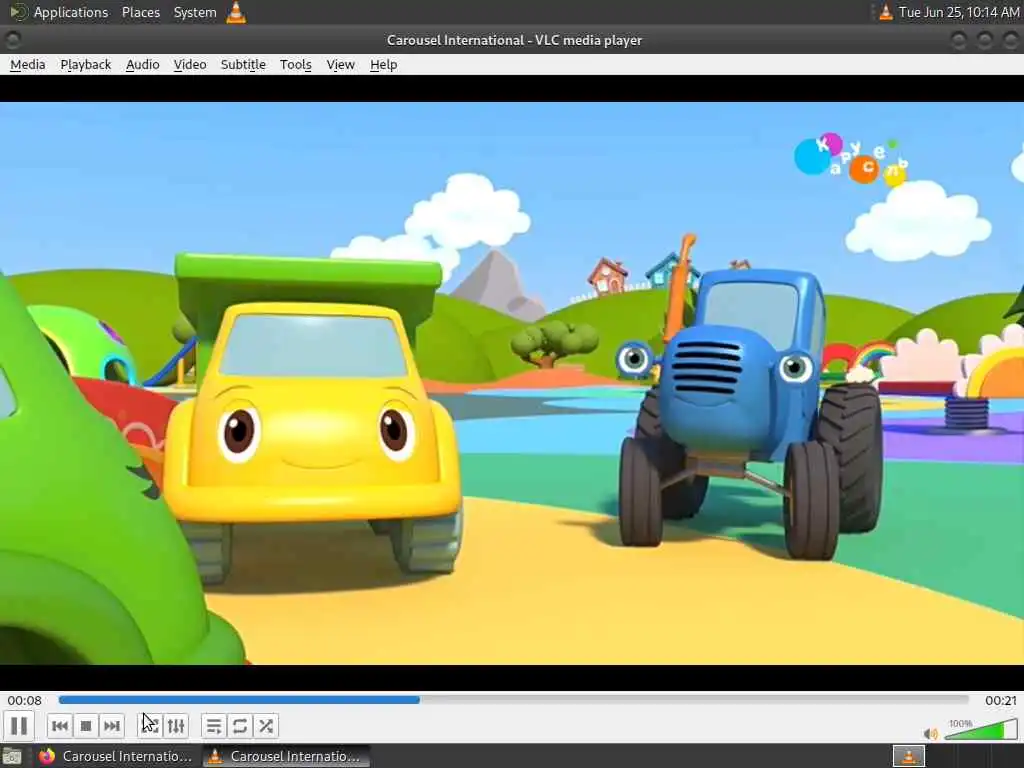Click the elapsed time 00:08 label

tap(25, 700)
